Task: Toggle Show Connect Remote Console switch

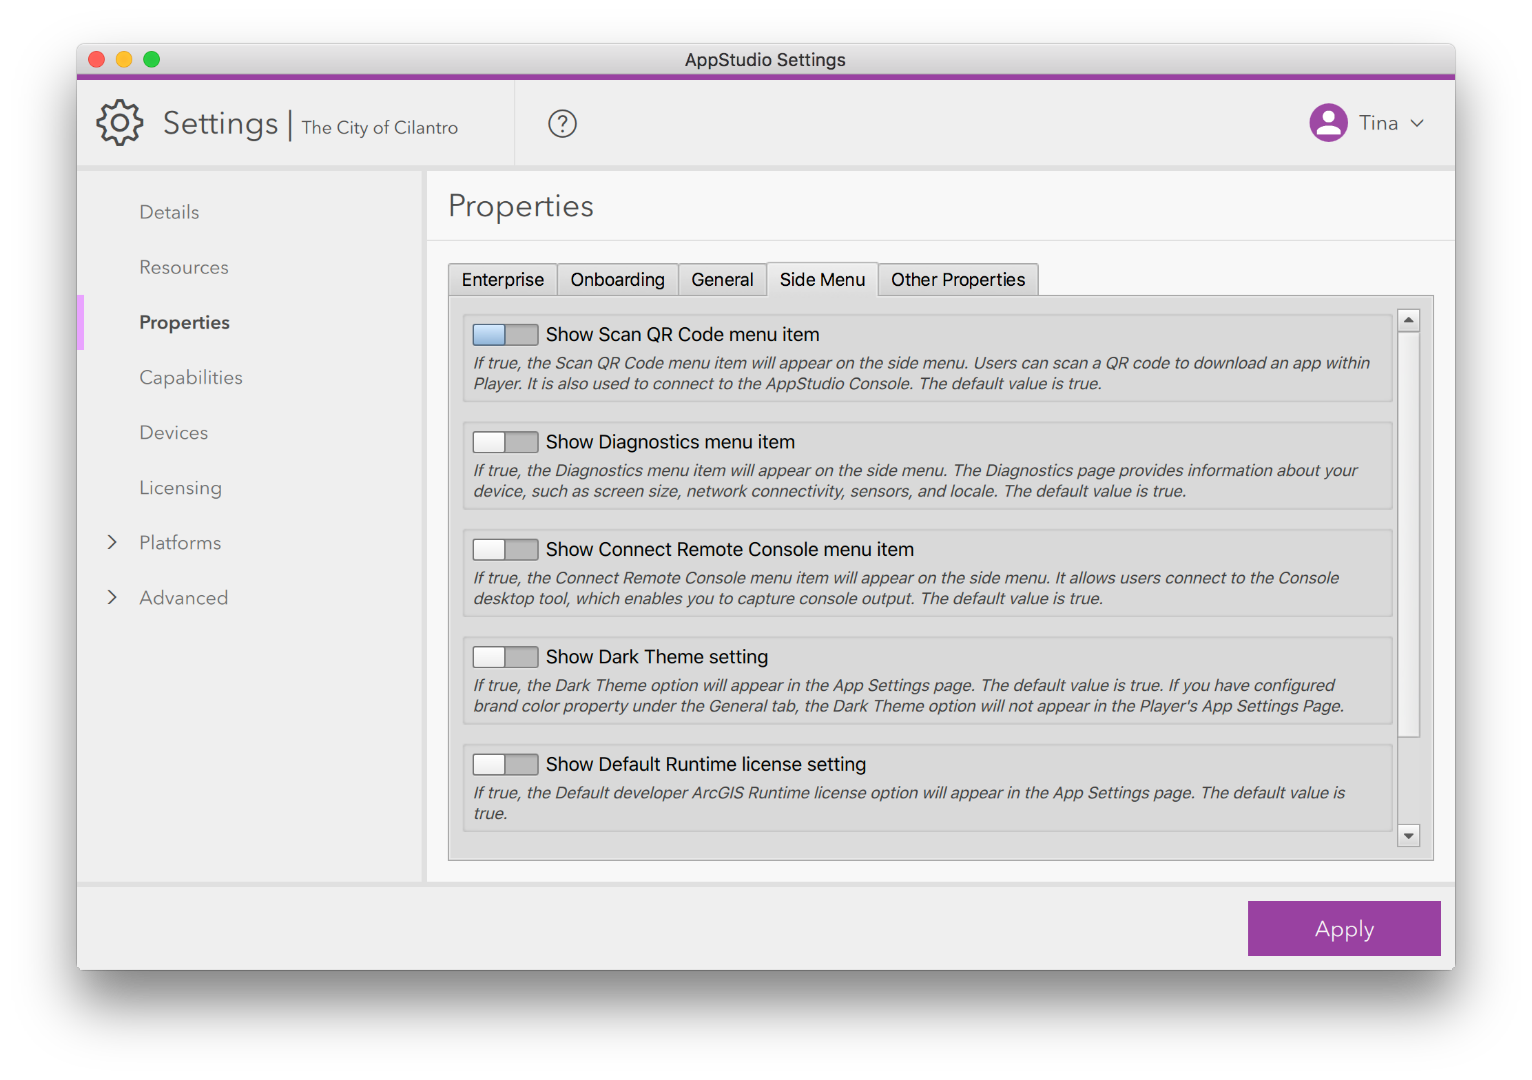Action: 505,549
